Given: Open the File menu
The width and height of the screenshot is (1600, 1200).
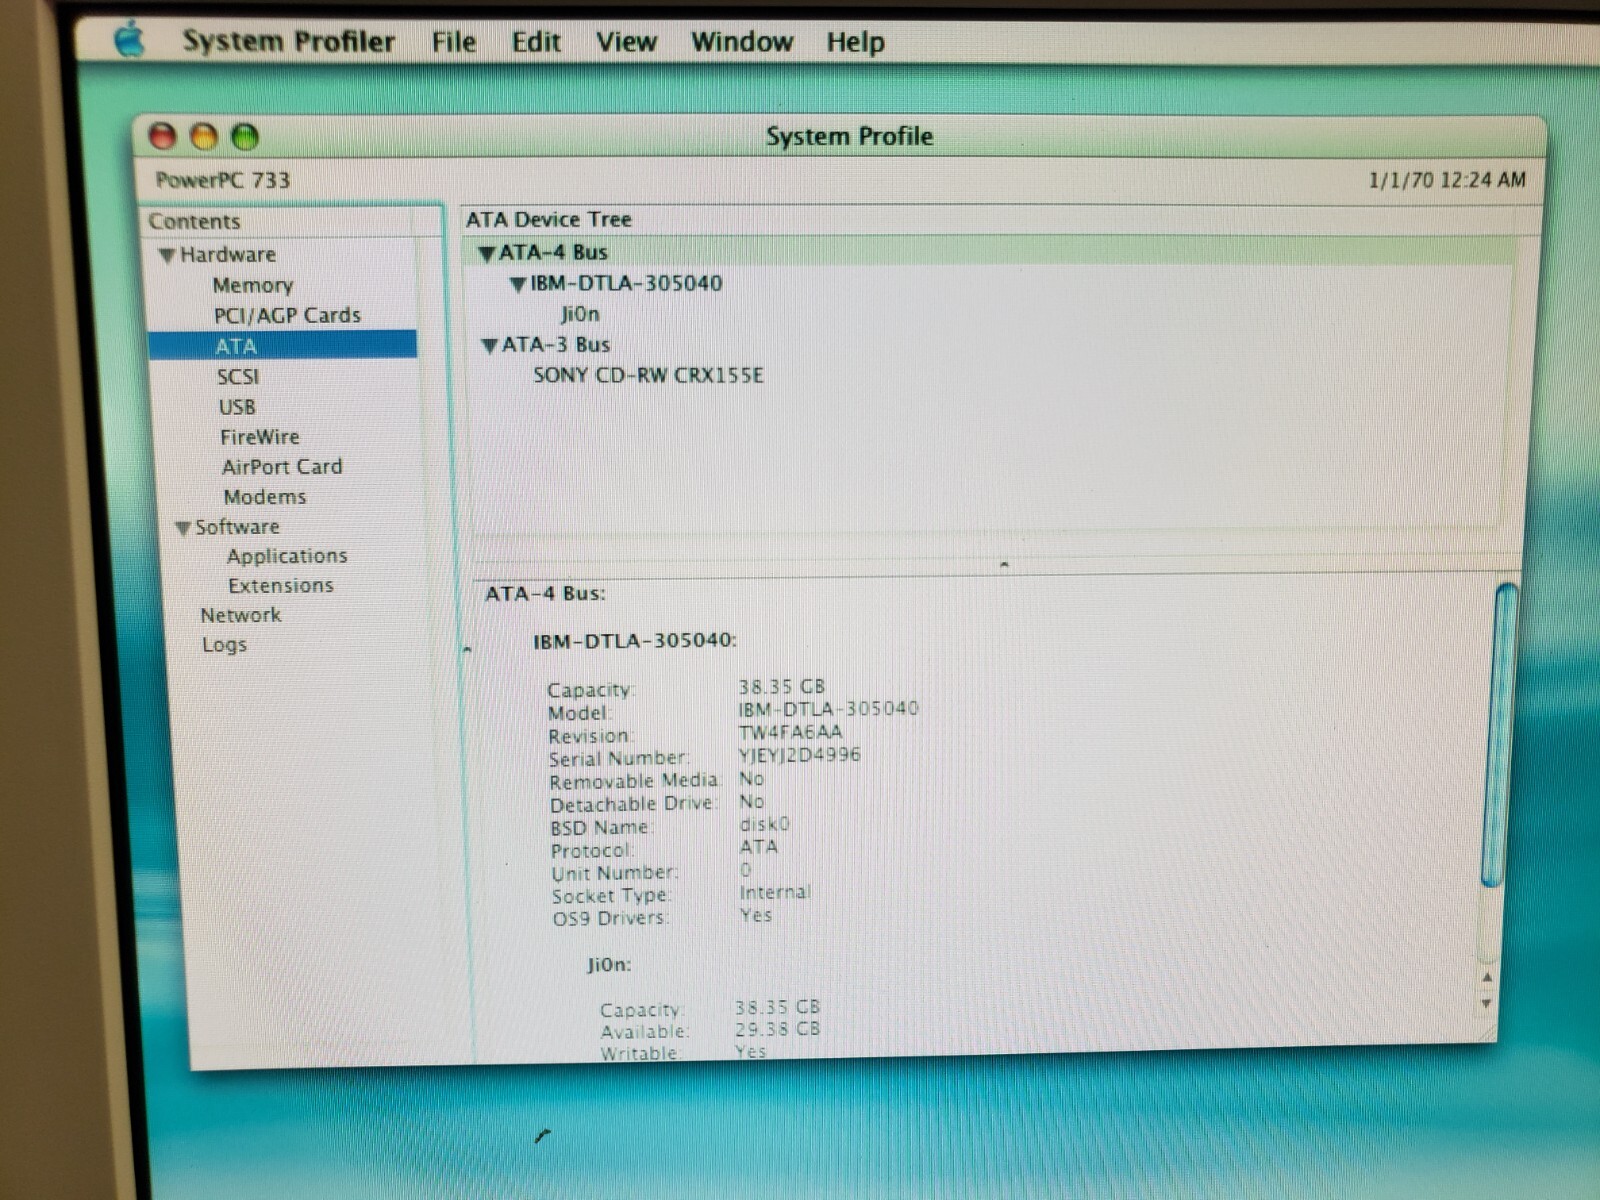Looking at the screenshot, I should click(x=453, y=42).
